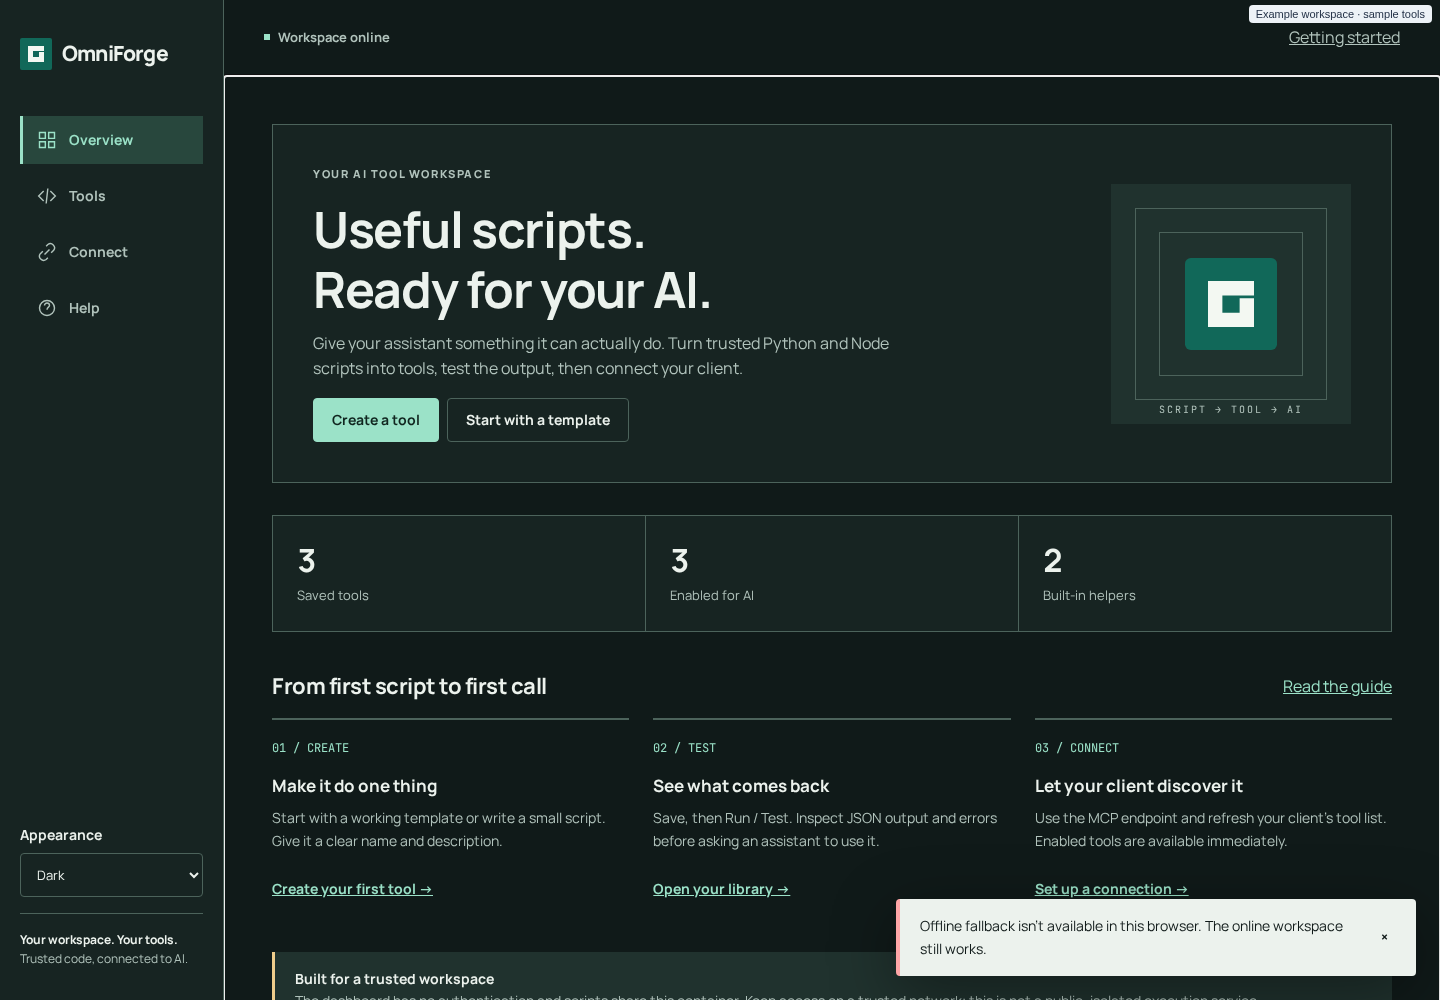
Task: Click the 'See what comes back' heading
Action: coord(741,786)
